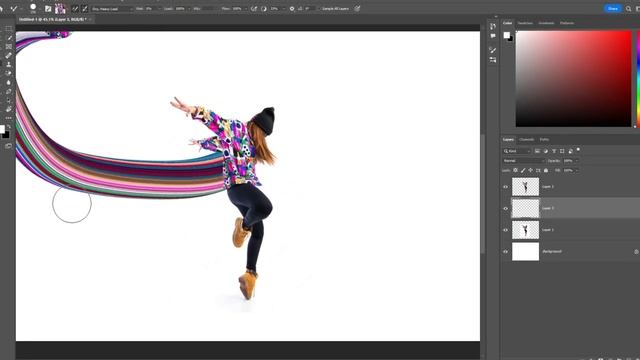Open the Brushes panel icon
This screenshot has height=360, width=640.
click(x=493, y=50)
